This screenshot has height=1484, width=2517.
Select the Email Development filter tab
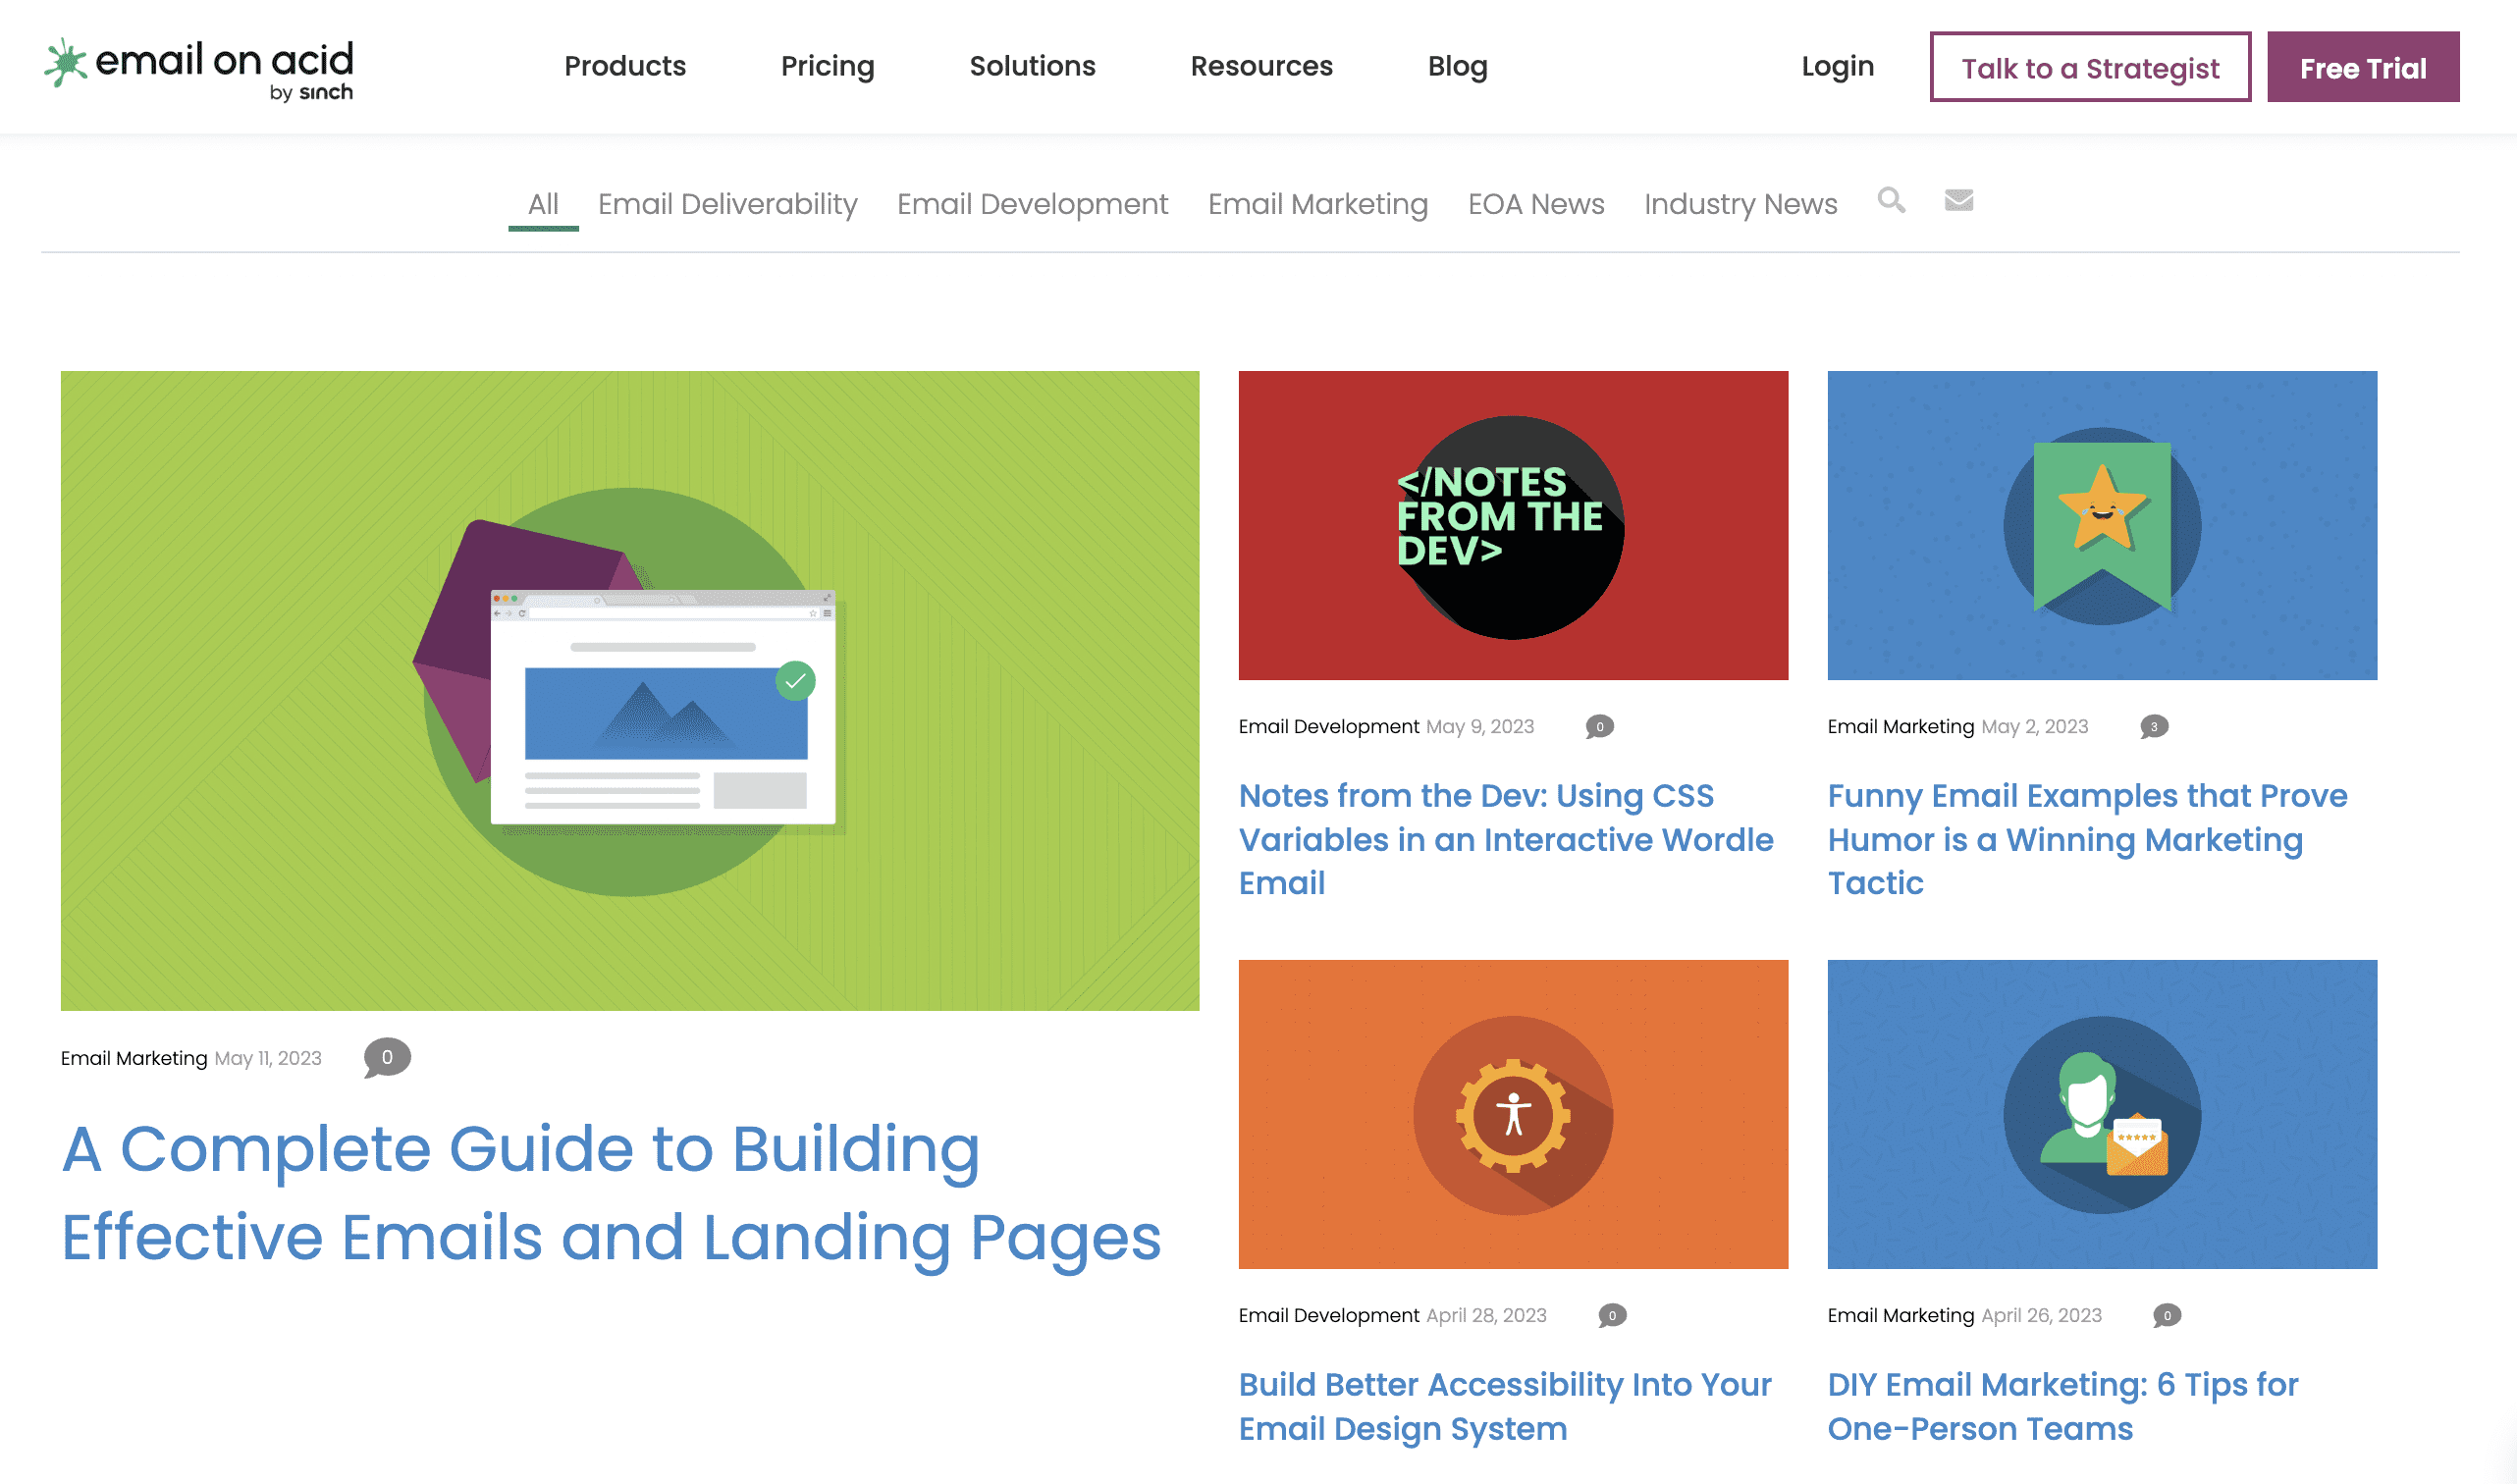pyautogui.click(x=1034, y=203)
